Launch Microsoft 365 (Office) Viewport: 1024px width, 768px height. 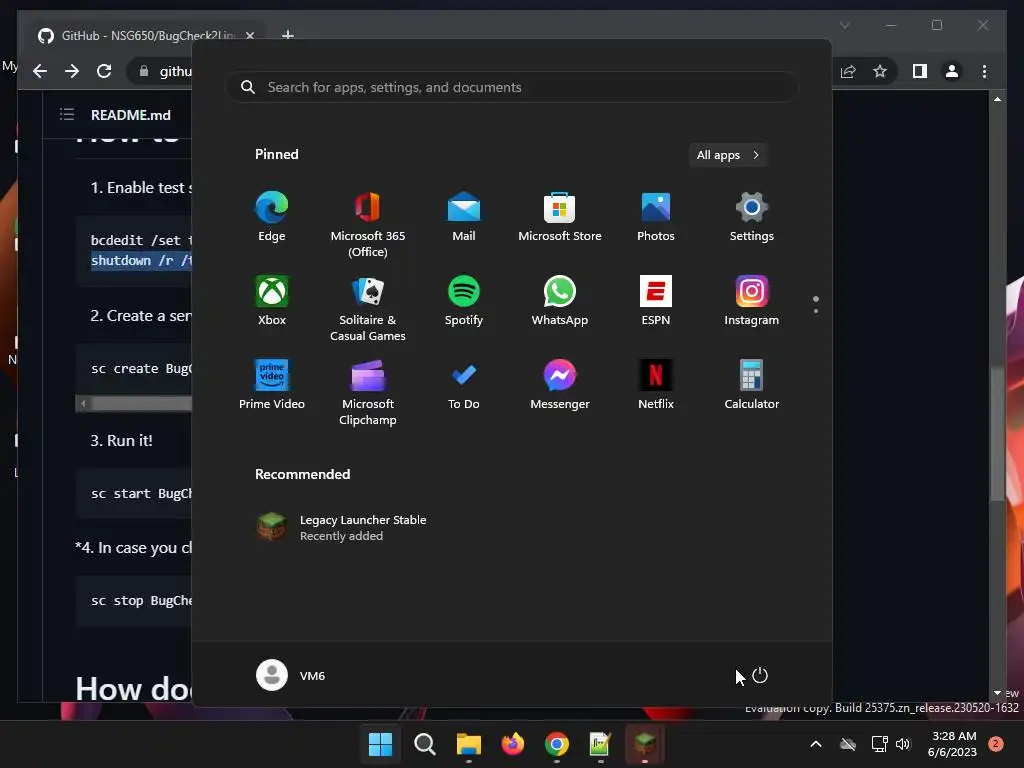click(x=368, y=225)
